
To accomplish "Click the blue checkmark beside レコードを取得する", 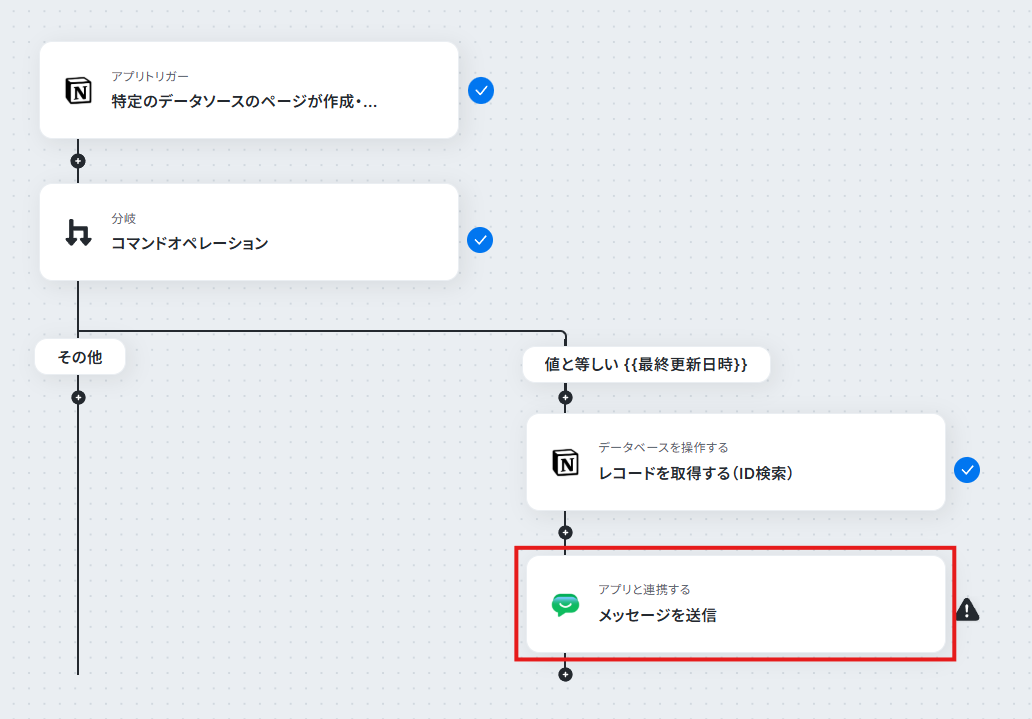I will (x=967, y=470).
